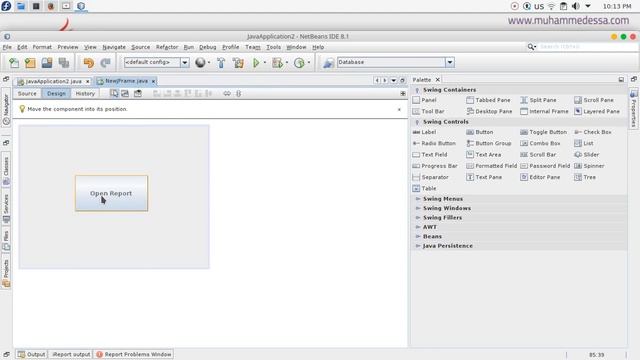Viewport: 640px width, 360px height.
Task: Expand the Swing Menus palette category
Action: (x=418, y=199)
